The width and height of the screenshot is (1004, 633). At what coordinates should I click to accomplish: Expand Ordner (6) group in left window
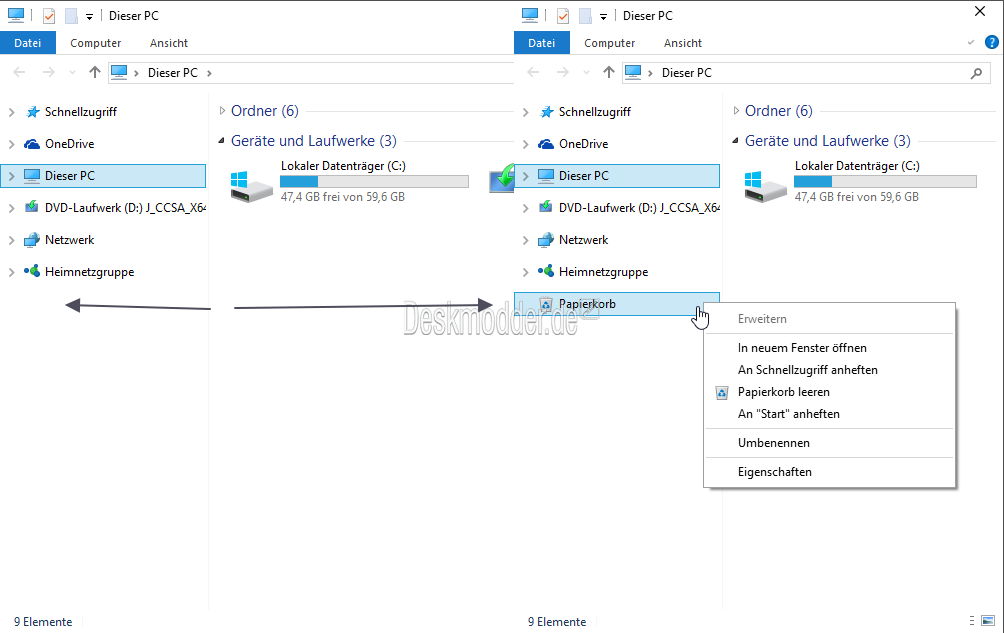click(222, 111)
